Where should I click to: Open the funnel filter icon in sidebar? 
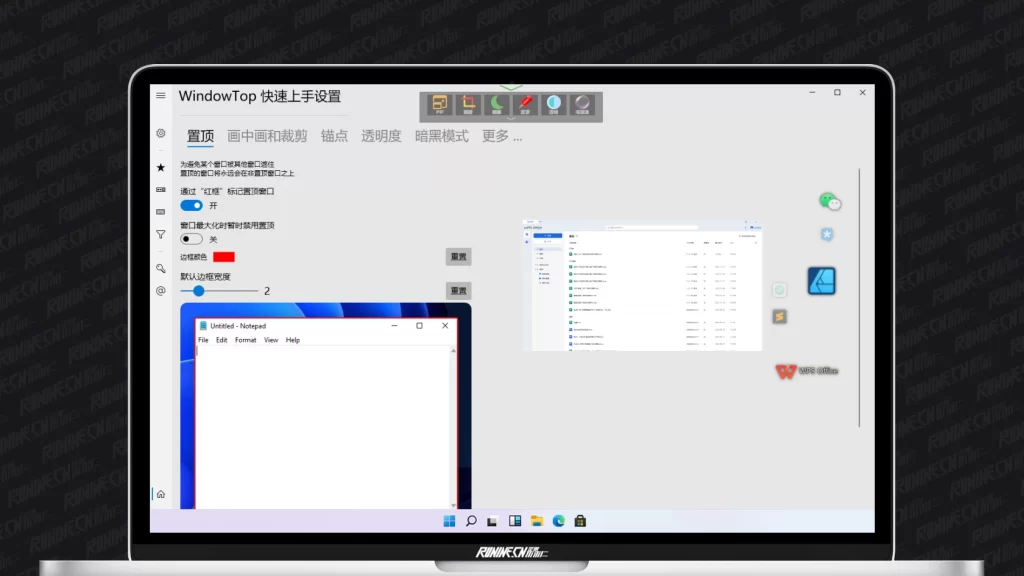[161, 235]
